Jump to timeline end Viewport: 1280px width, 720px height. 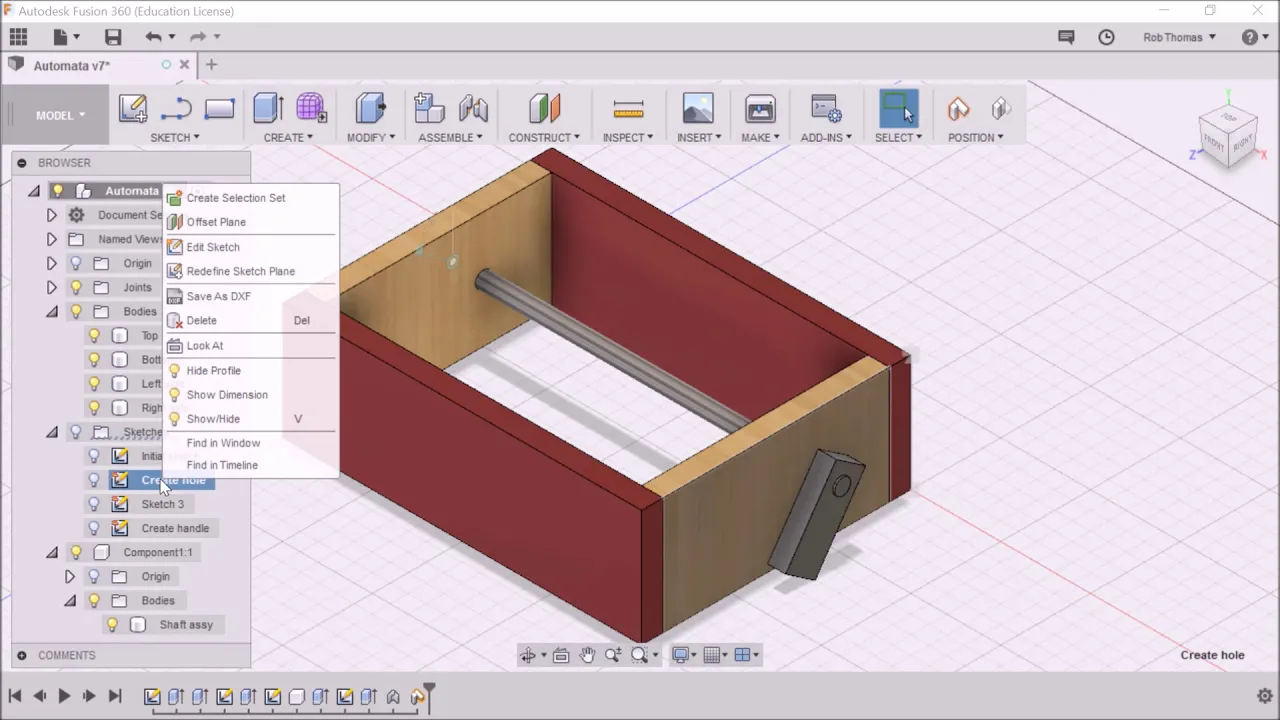[114, 696]
